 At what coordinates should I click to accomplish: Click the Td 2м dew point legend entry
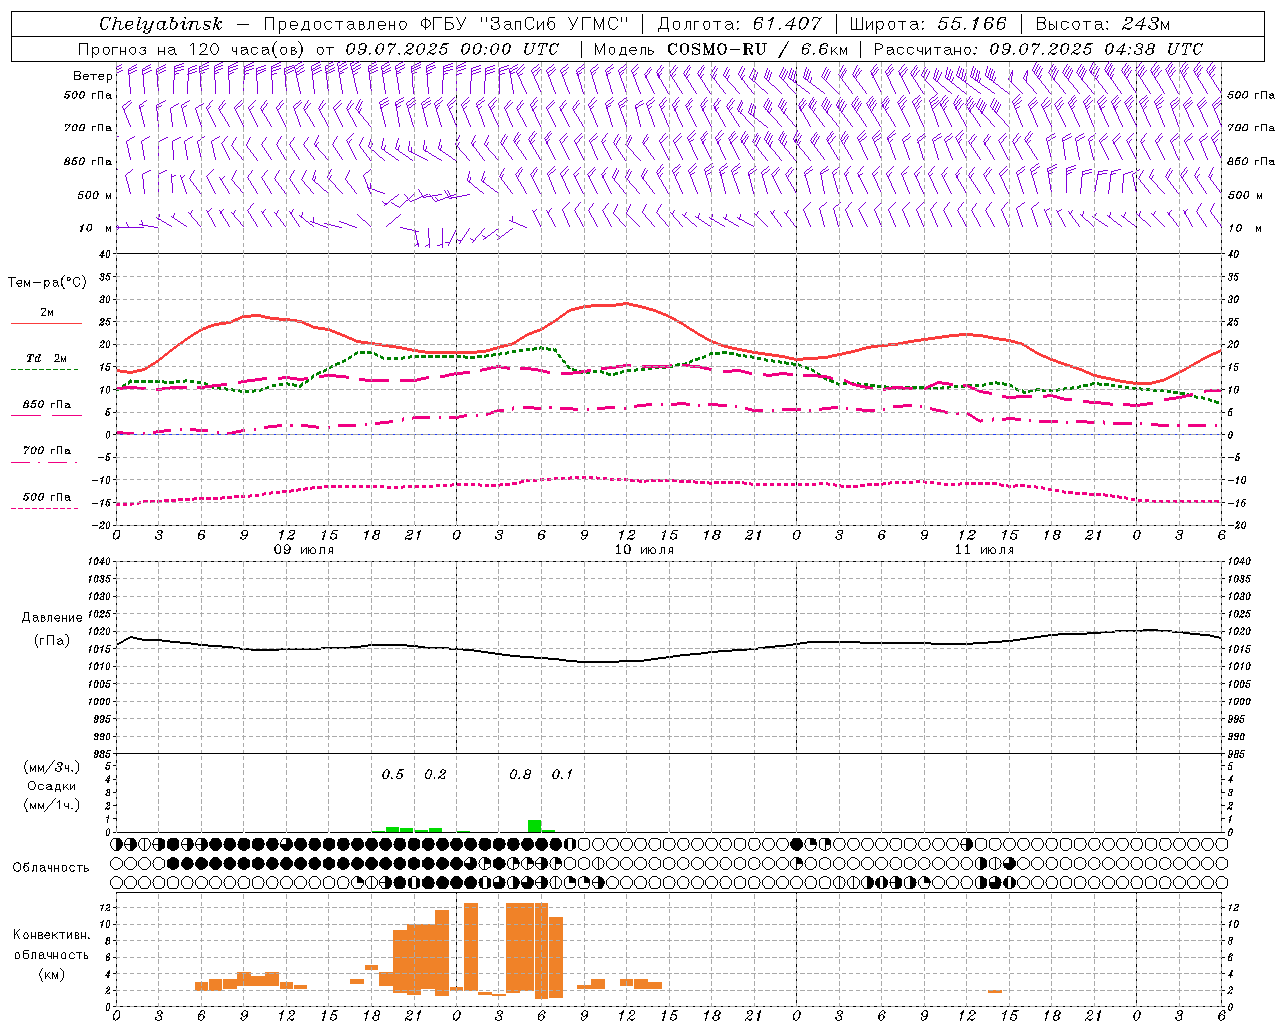47,358
